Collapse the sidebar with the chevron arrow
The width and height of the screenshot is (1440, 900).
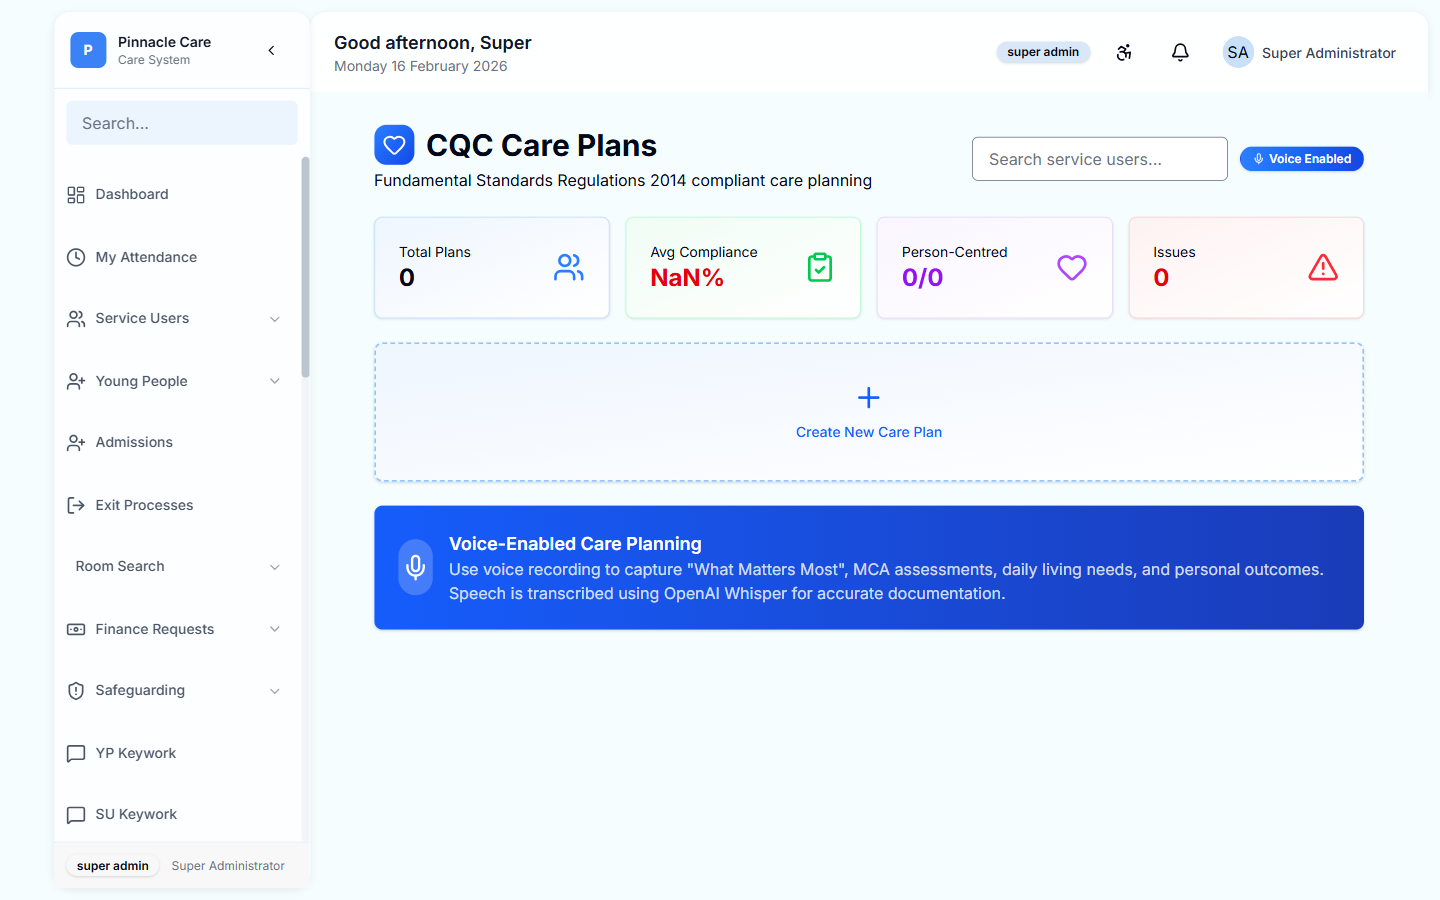coord(271,49)
